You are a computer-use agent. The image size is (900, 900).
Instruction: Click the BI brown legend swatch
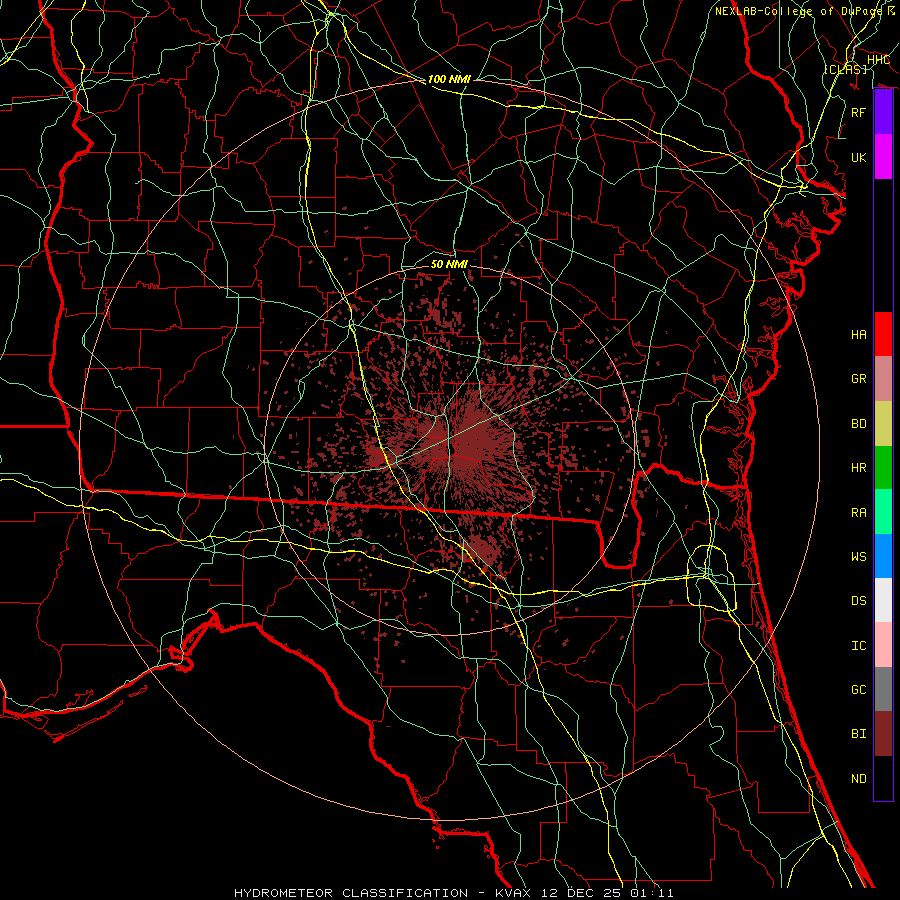pyautogui.click(x=883, y=734)
